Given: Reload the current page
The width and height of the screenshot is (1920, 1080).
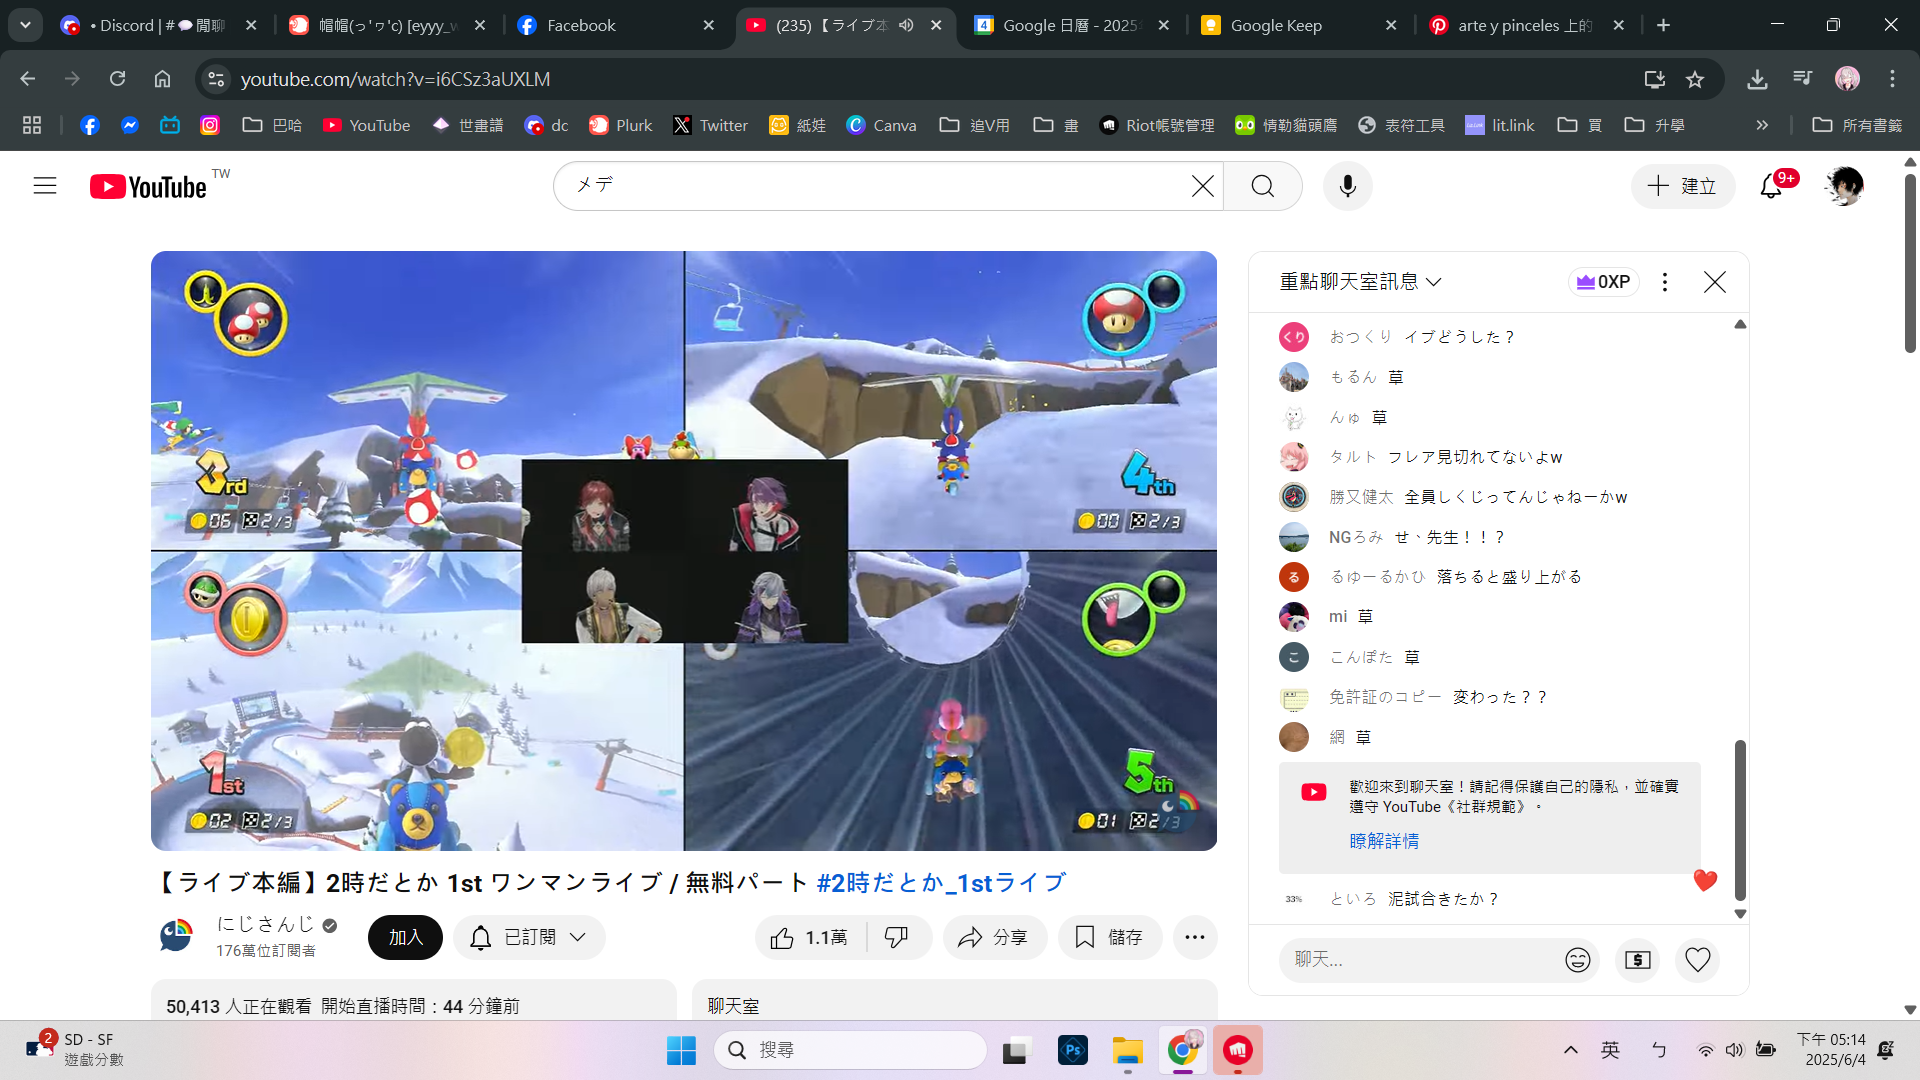Looking at the screenshot, I should 117,79.
